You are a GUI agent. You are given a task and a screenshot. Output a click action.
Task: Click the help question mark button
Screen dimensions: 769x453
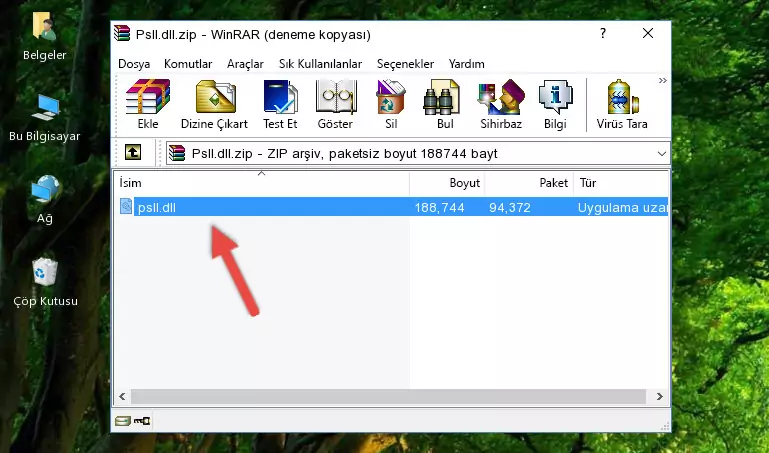603,33
